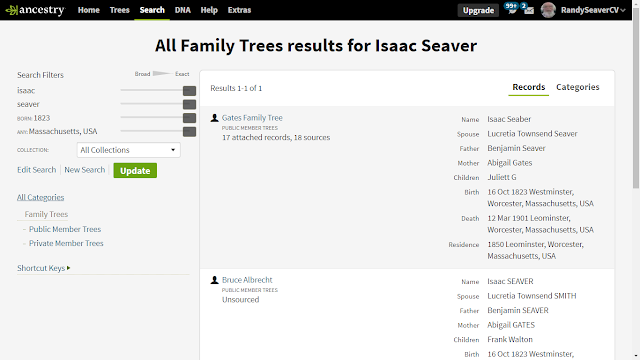Click the Edit Search link
The height and width of the screenshot is (360, 640).
(37, 170)
